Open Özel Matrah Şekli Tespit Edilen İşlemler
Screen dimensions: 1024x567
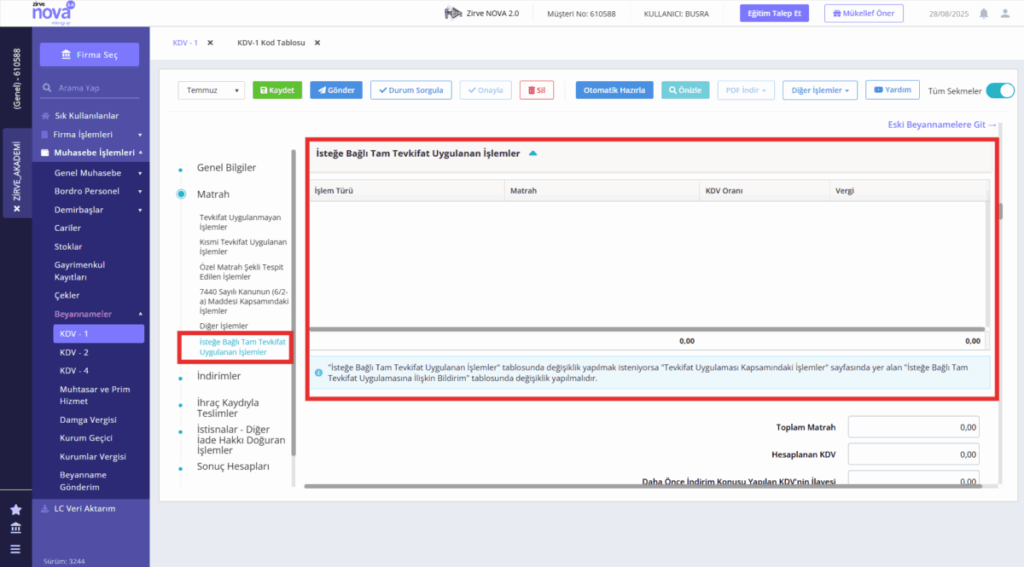click(241, 272)
